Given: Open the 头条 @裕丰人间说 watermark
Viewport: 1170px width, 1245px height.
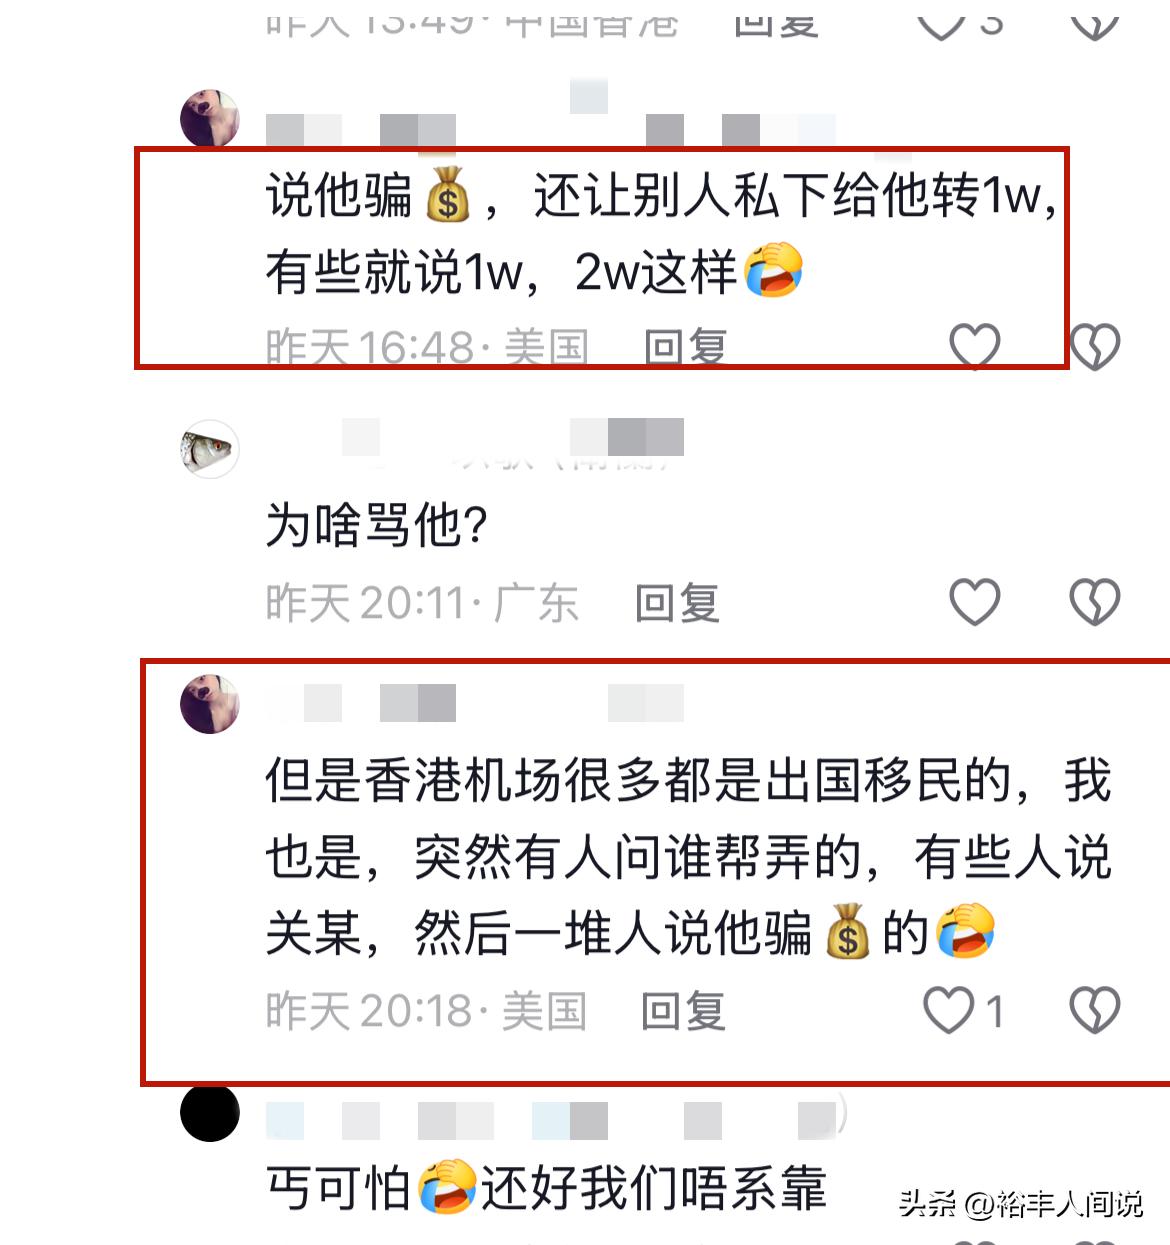Looking at the screenshot, I should click(x=1020, y=1203).
